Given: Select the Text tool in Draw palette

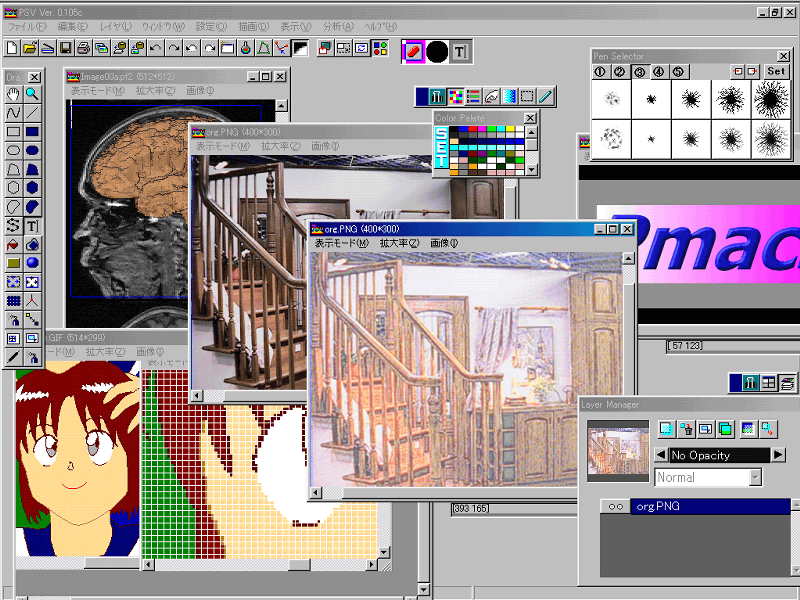Looking at the screenshot, I should pyautogui.click(x=32, y=226).
